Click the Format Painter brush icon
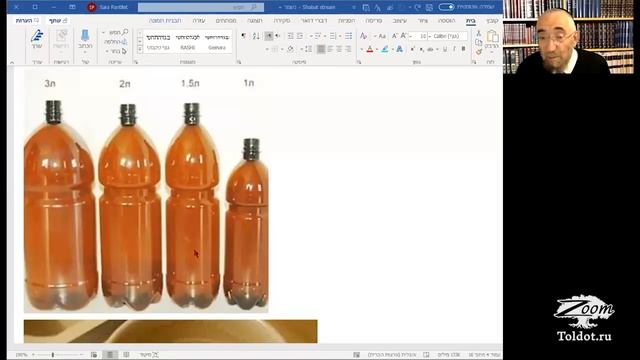Screen dimensions: 640x360 479,52
